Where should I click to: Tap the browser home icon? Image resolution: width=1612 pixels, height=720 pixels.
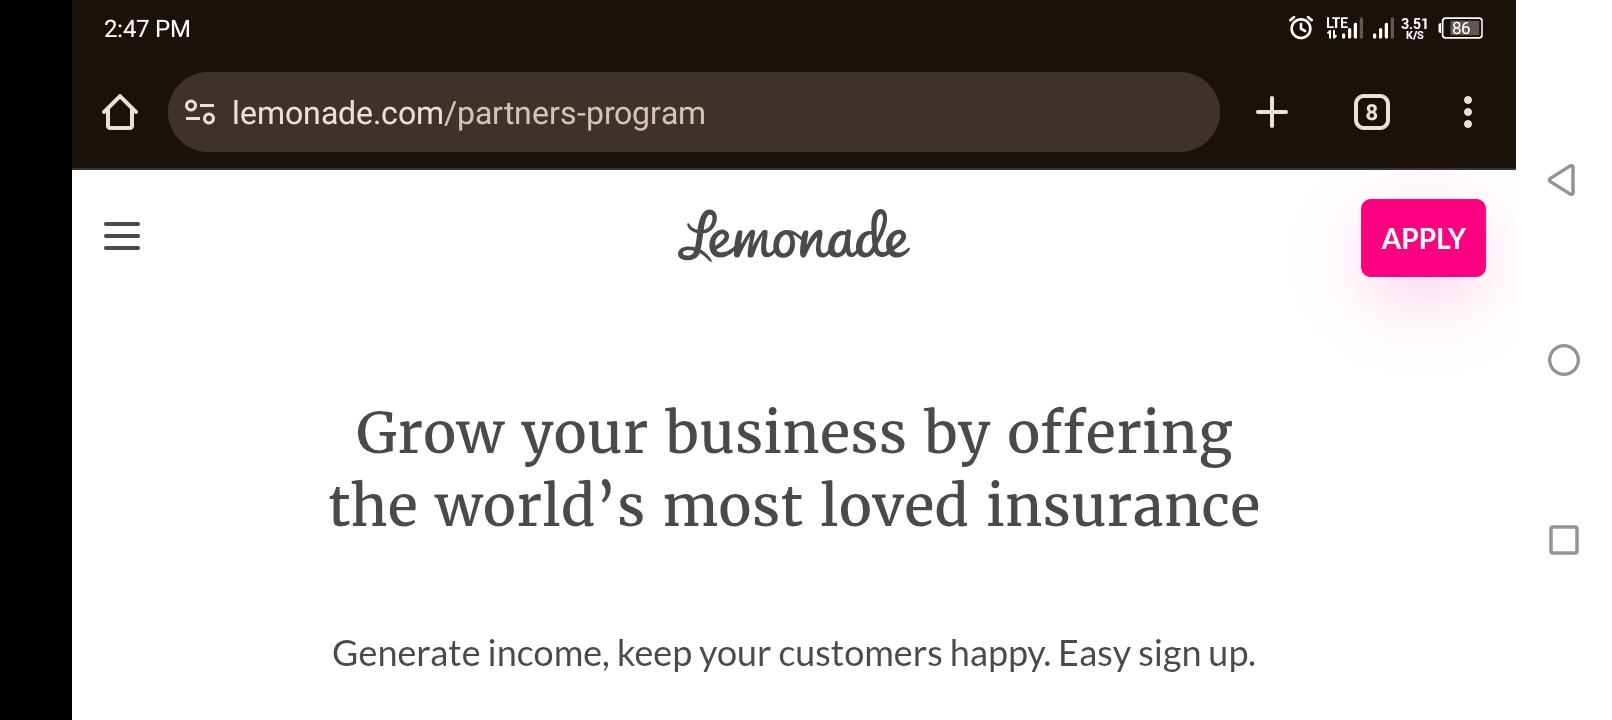[120, 112]
